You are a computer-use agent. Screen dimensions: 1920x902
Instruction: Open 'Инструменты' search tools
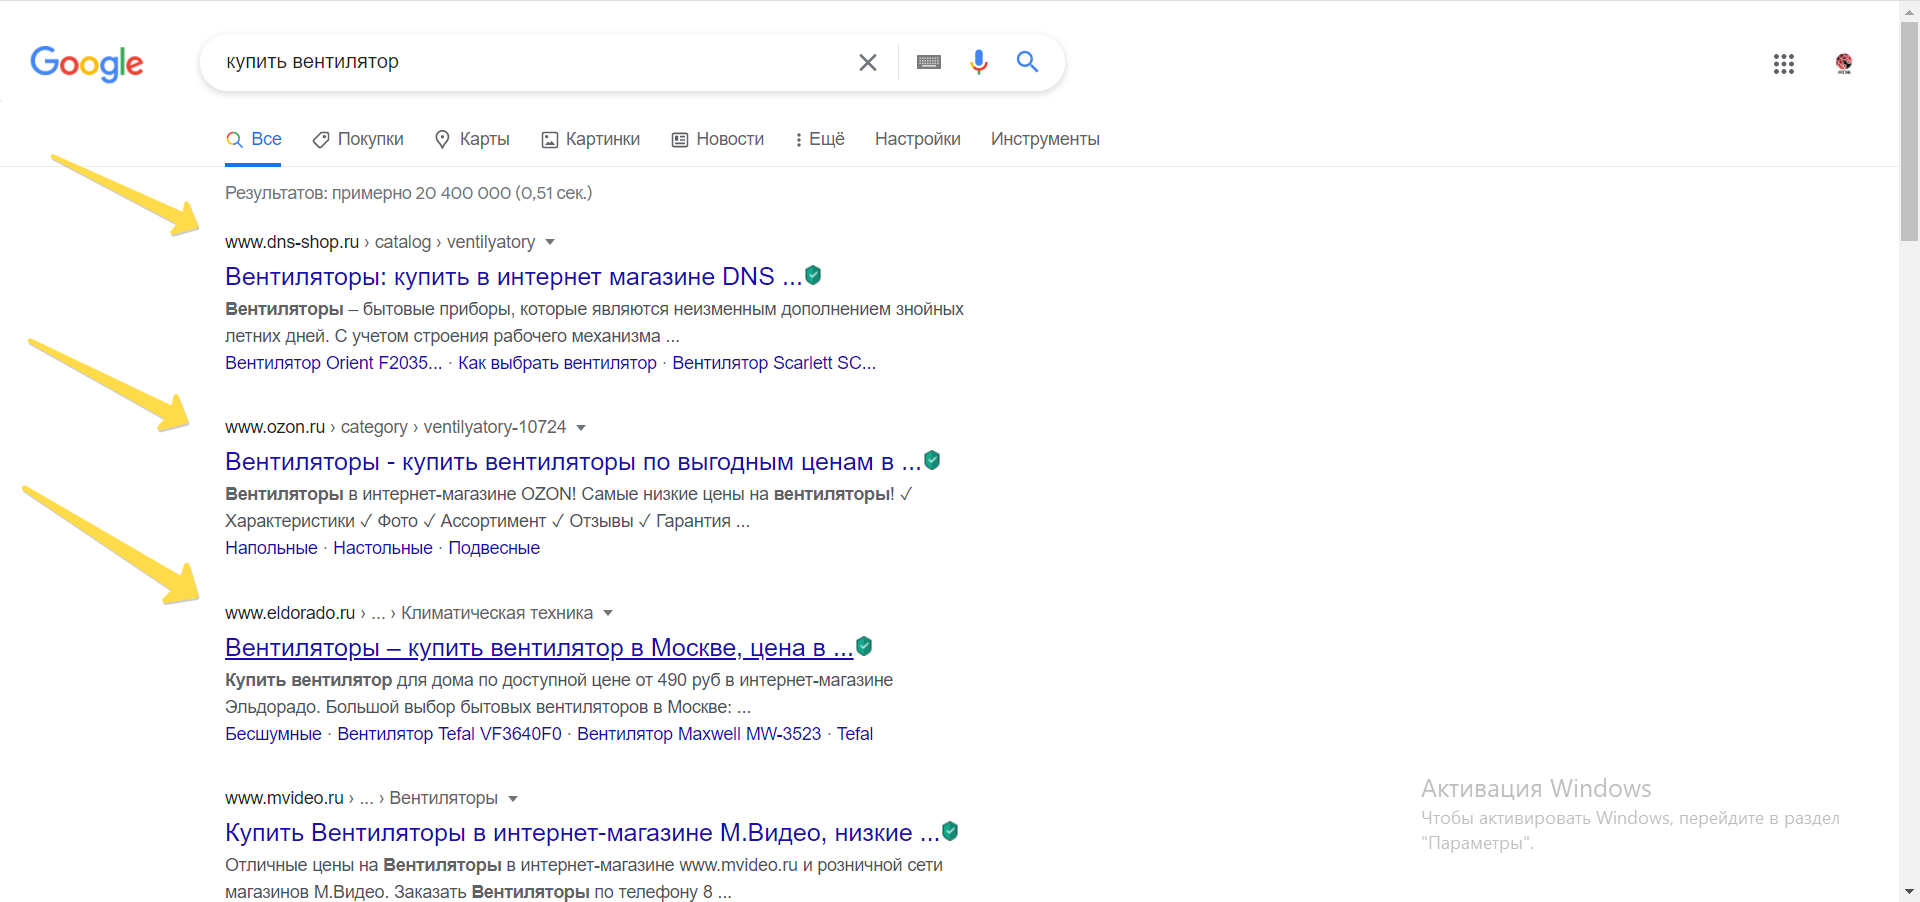(1045, 139)
